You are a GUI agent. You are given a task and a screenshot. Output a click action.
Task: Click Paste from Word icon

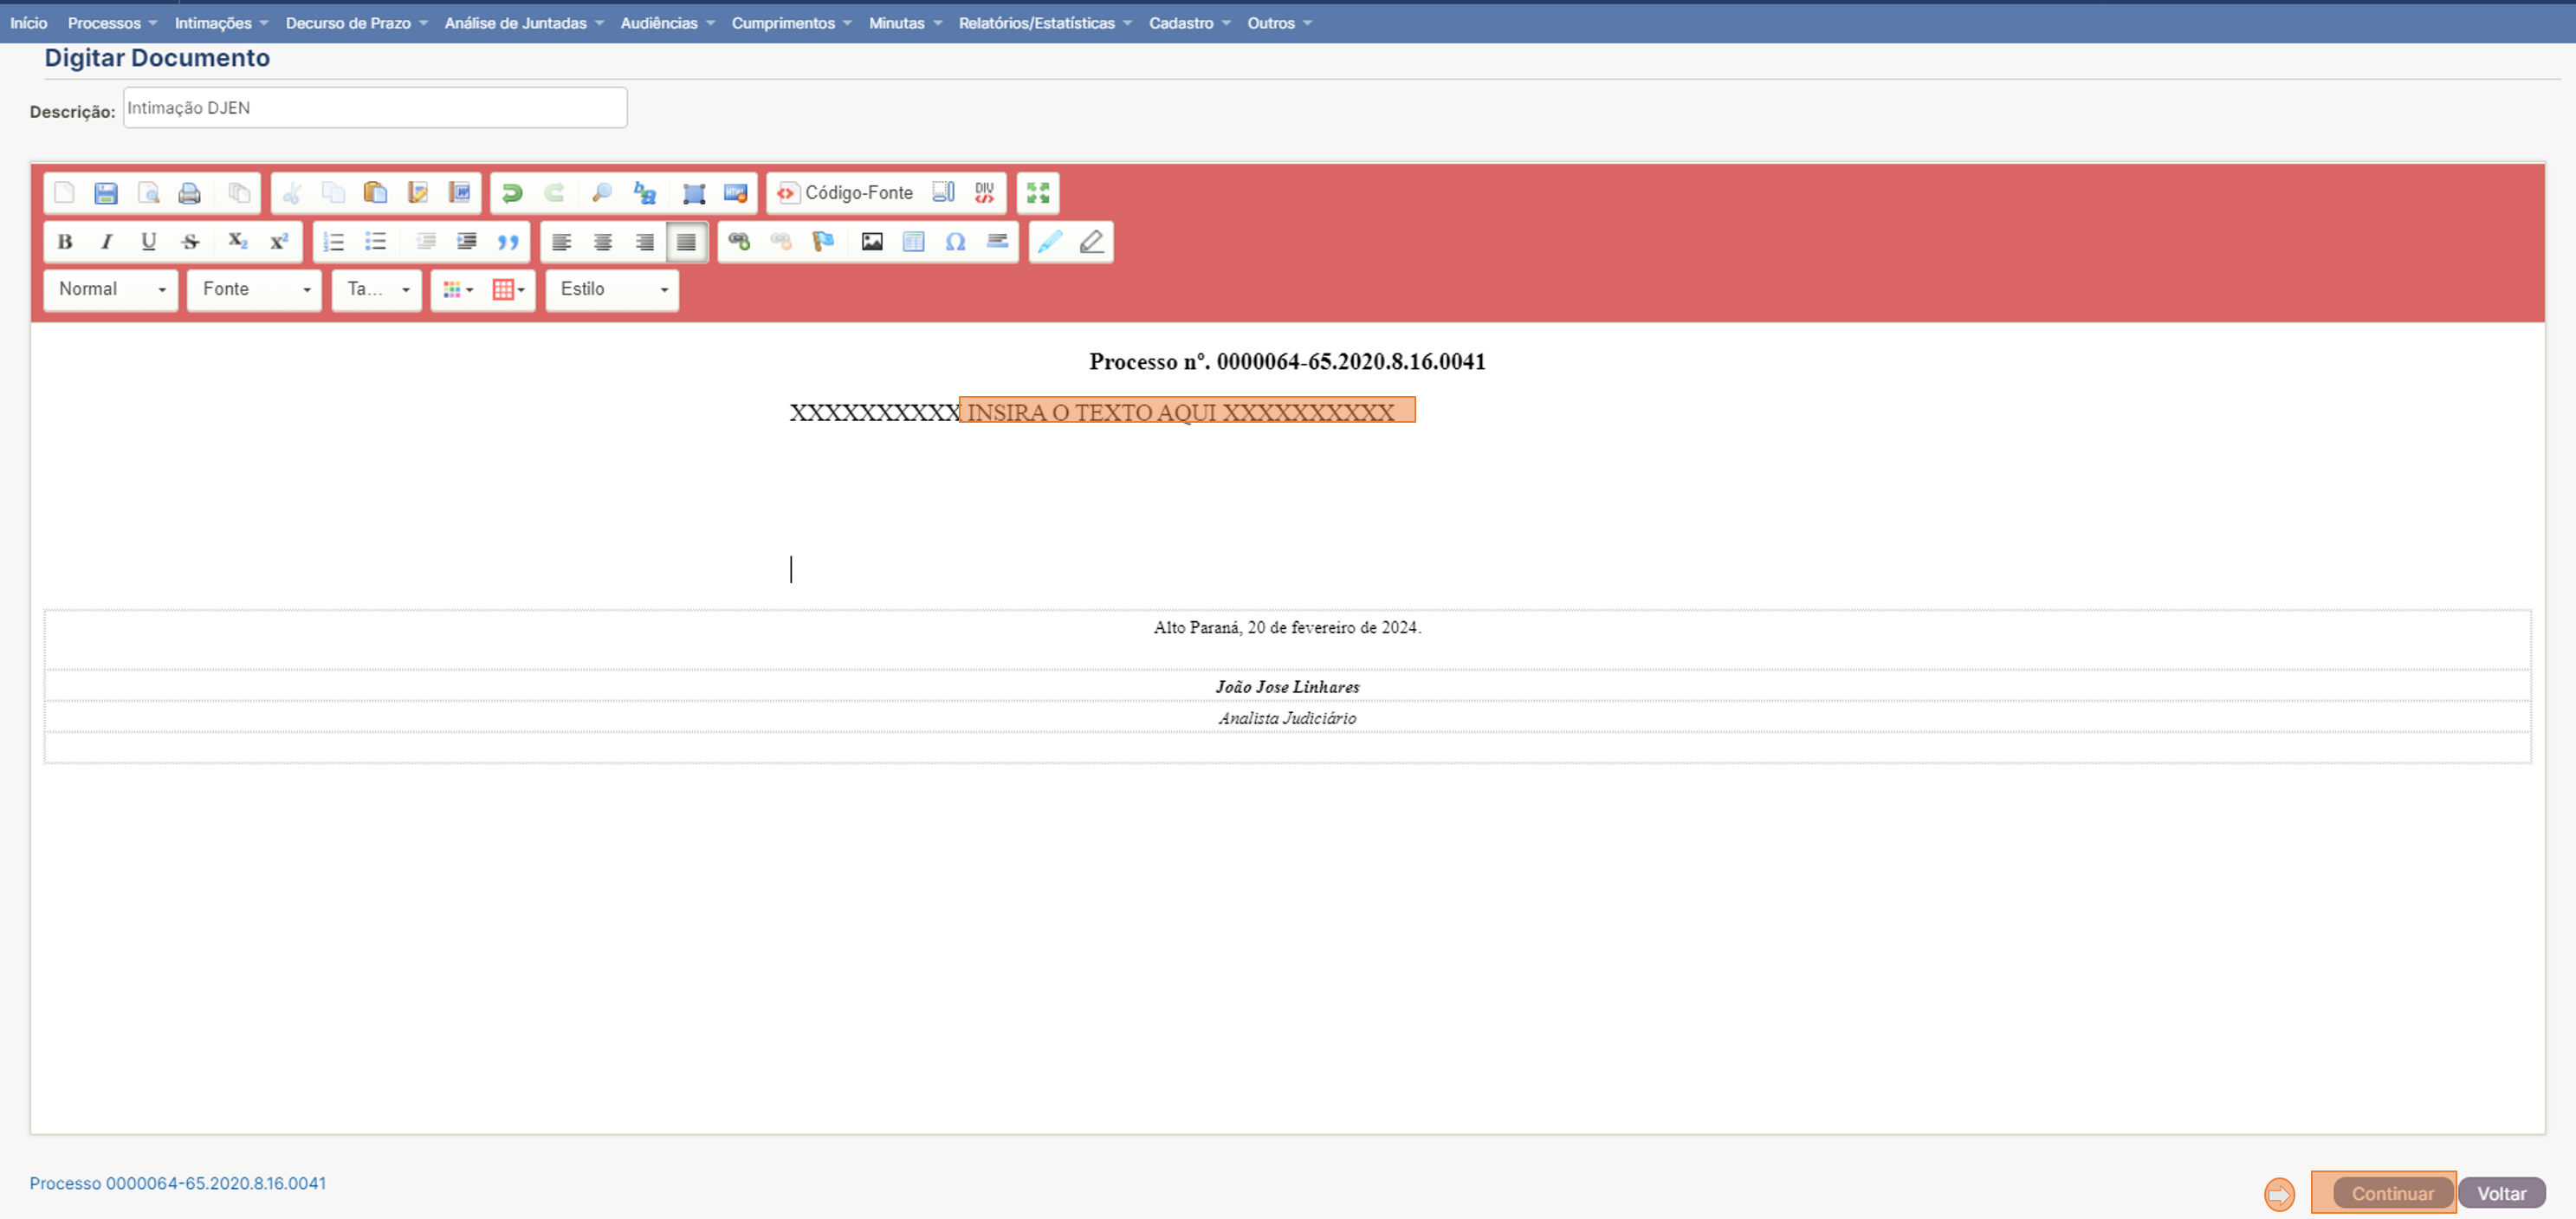(460, 193)
